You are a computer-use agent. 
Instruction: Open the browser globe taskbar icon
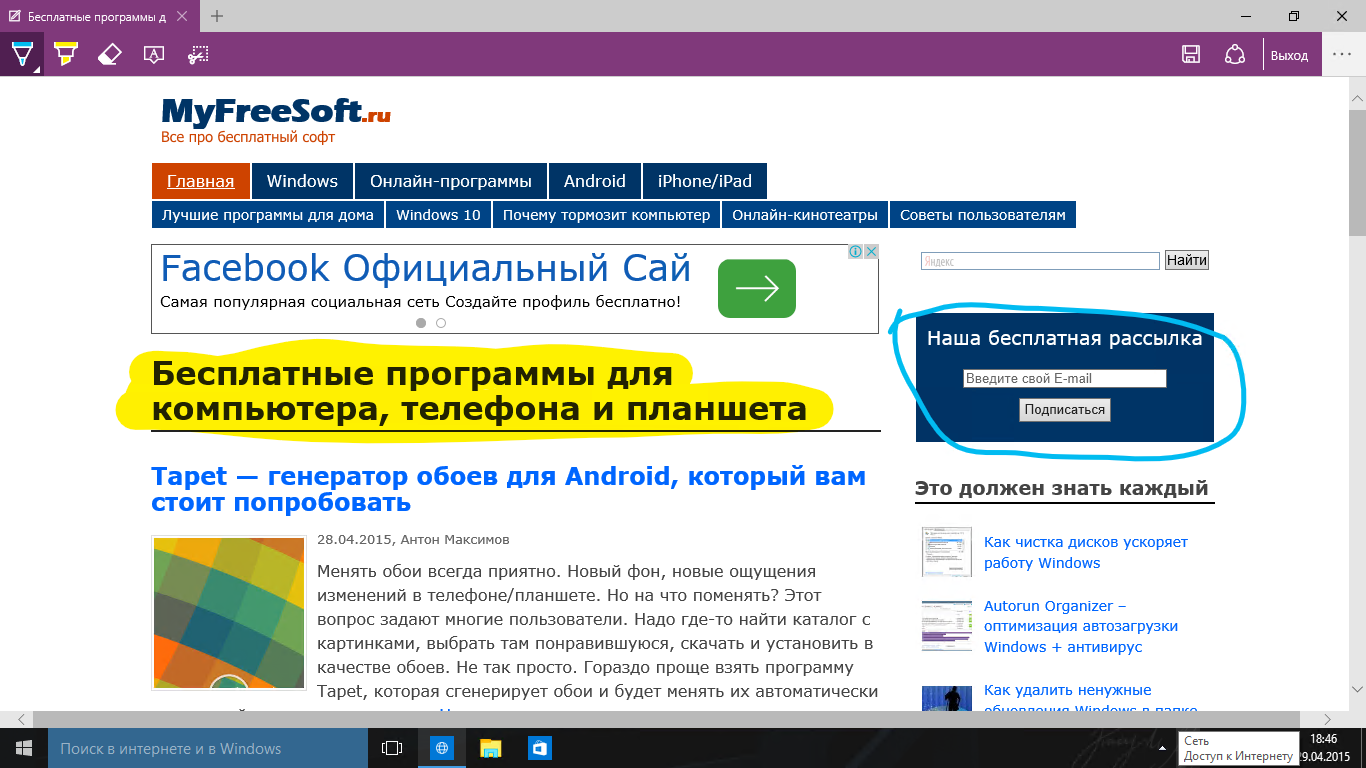pos(441,748)
